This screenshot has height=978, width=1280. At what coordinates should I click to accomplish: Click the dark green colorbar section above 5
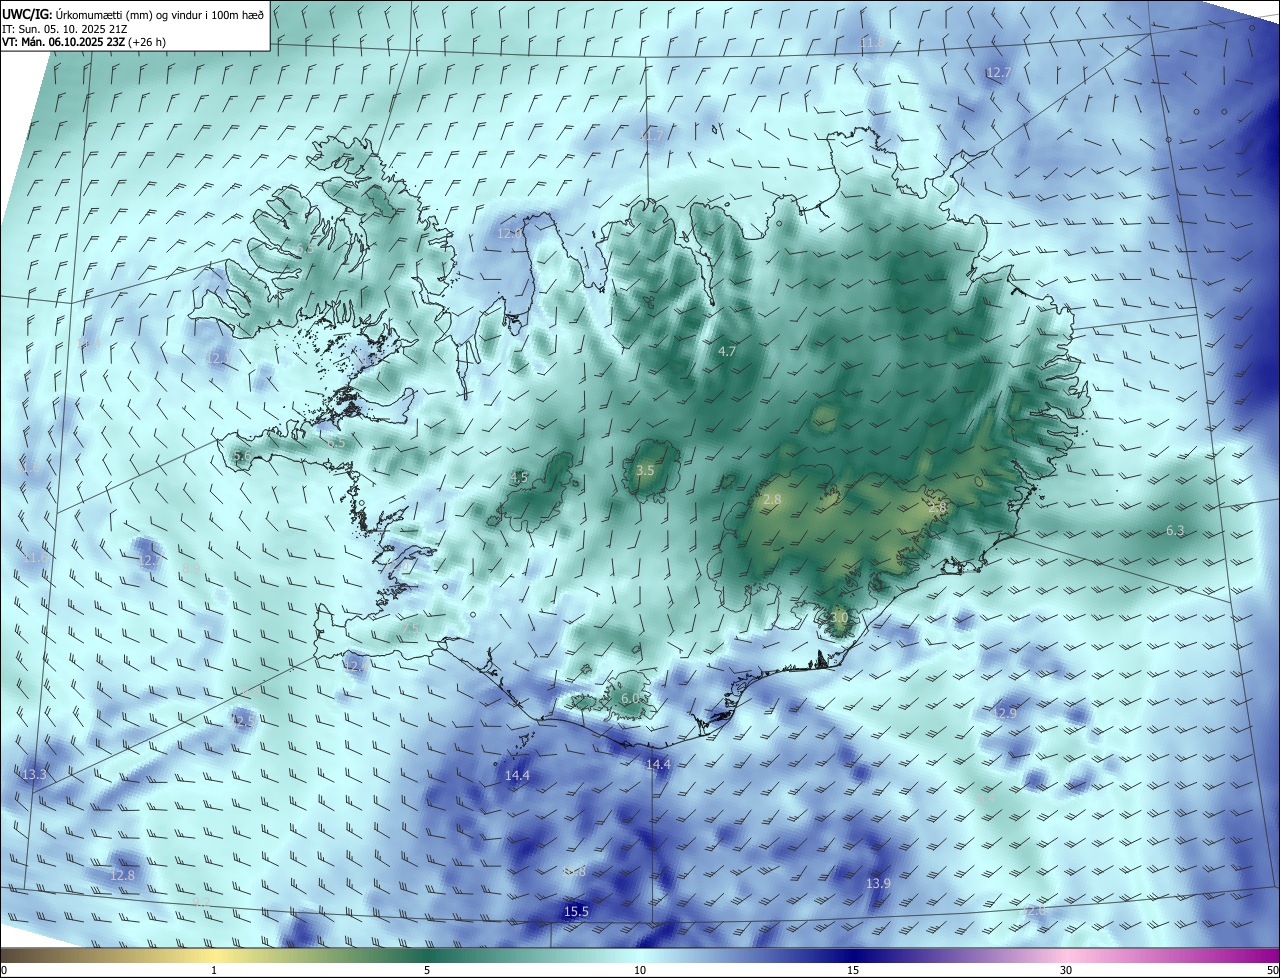[x=427, y=955]
